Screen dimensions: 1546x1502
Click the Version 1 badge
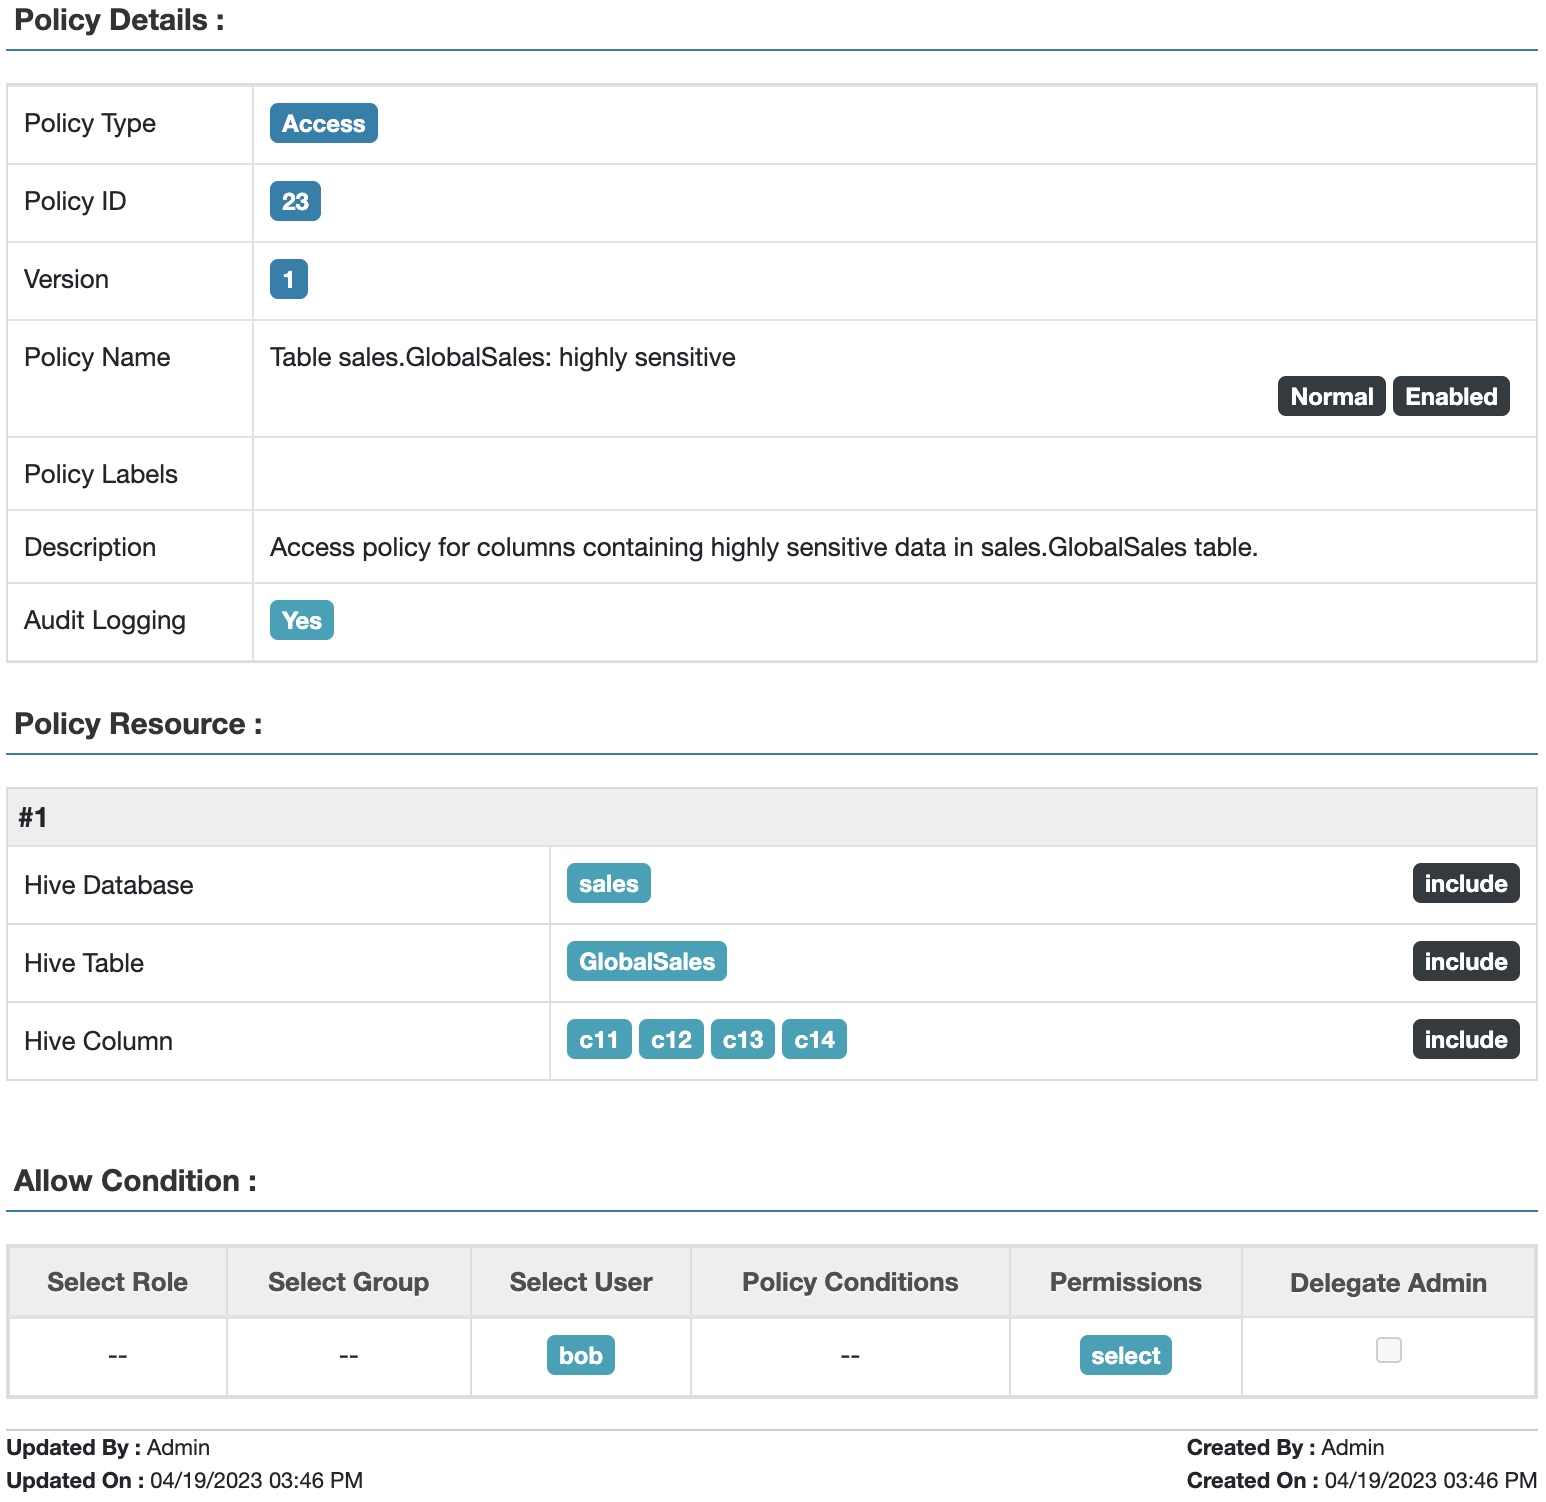(288, 279)
